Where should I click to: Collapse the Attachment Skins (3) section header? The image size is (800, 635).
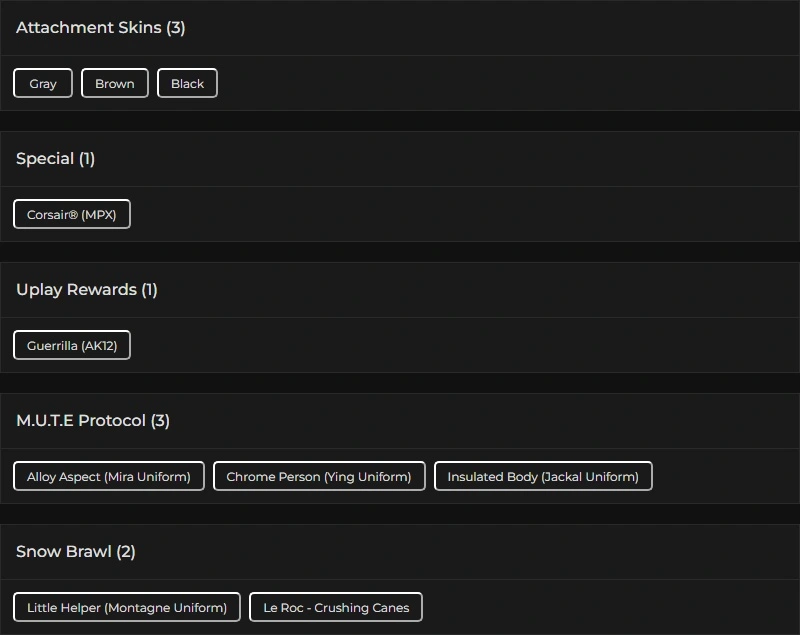click(x=101, y=28)
